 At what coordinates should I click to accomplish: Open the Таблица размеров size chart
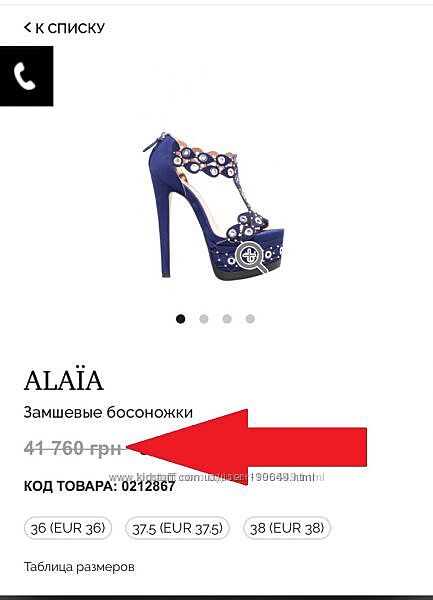click(x=79, y=566)
